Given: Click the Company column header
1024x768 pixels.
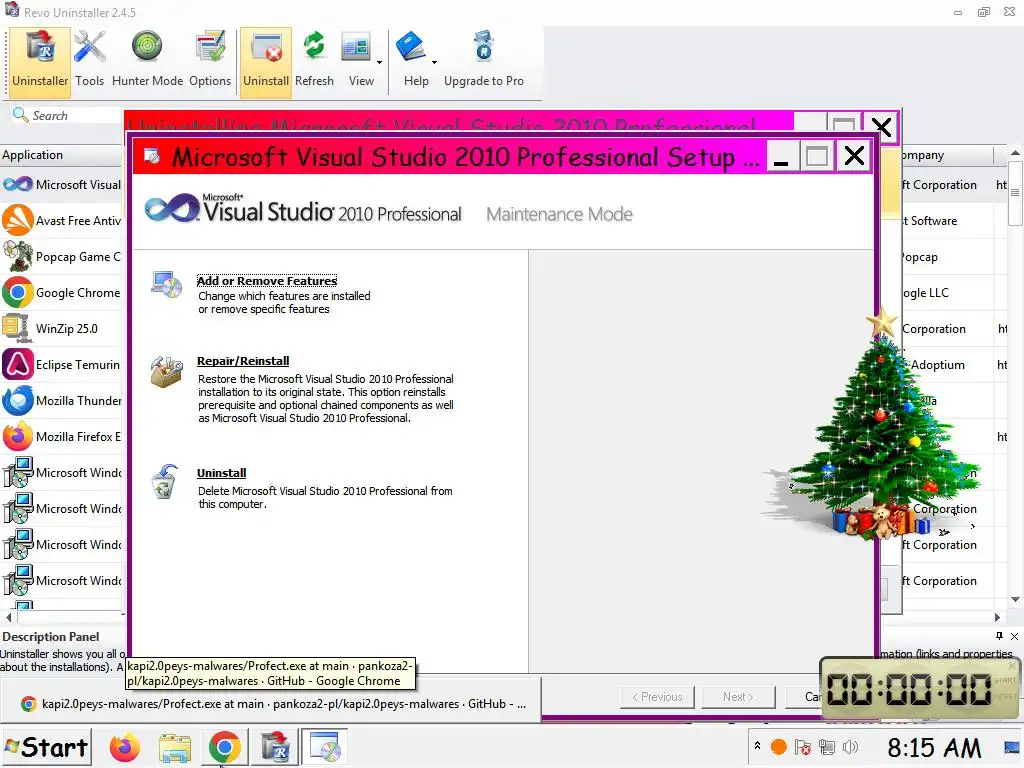Looking at the screenshot, I should (947, 155).
